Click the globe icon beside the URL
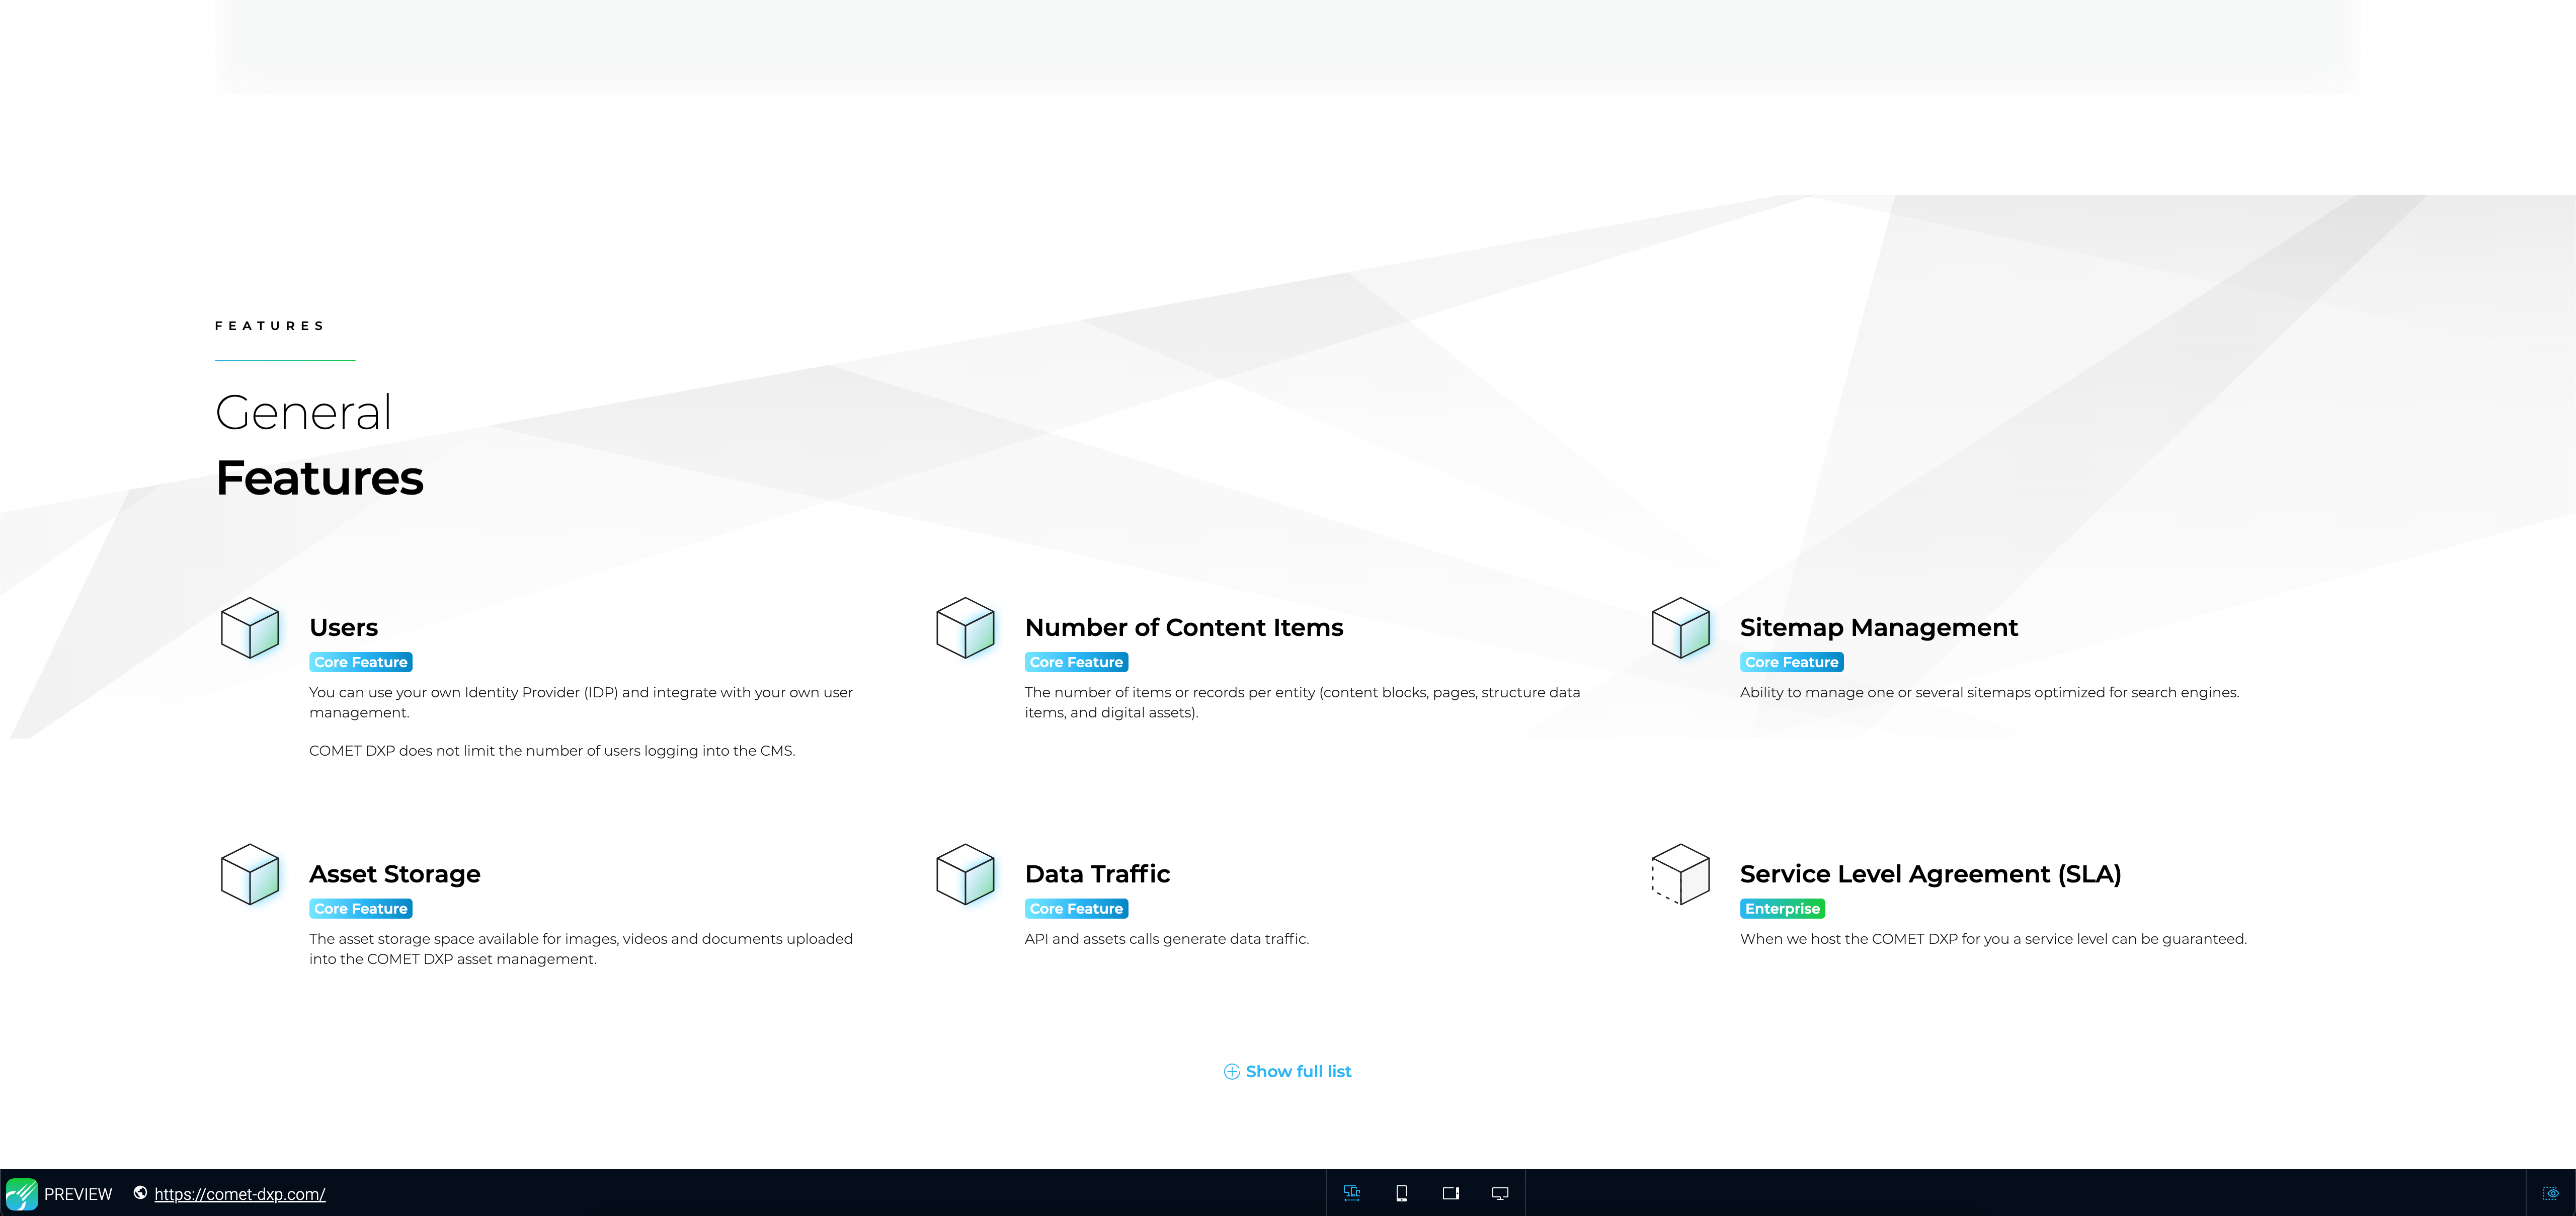The height and width of the screenshot is (1216, 2576). point(139,1193)
